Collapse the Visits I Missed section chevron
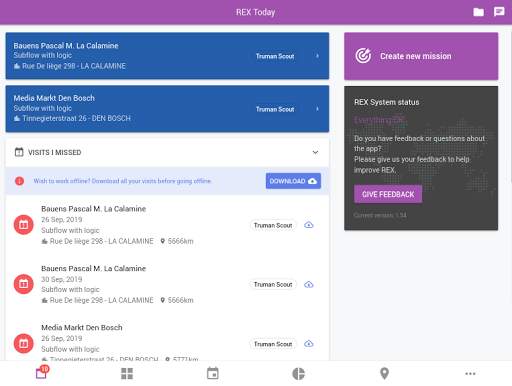512x386 pixels. tap(315, 153)
